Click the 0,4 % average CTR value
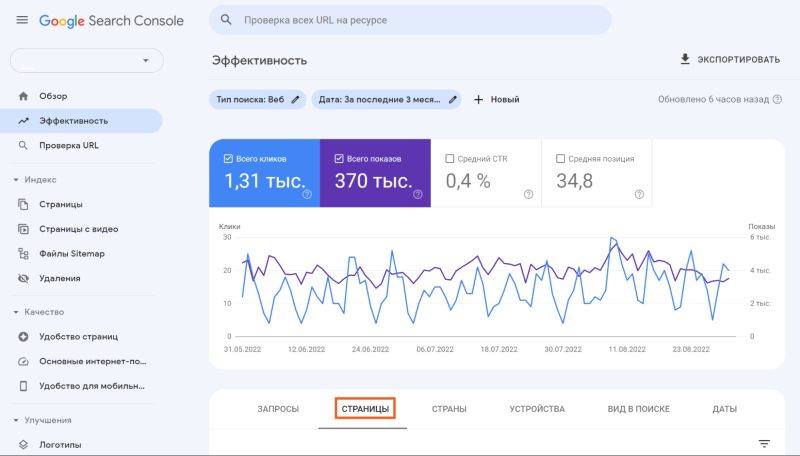Viewport: 800px width, 456px height. (468, 181)
